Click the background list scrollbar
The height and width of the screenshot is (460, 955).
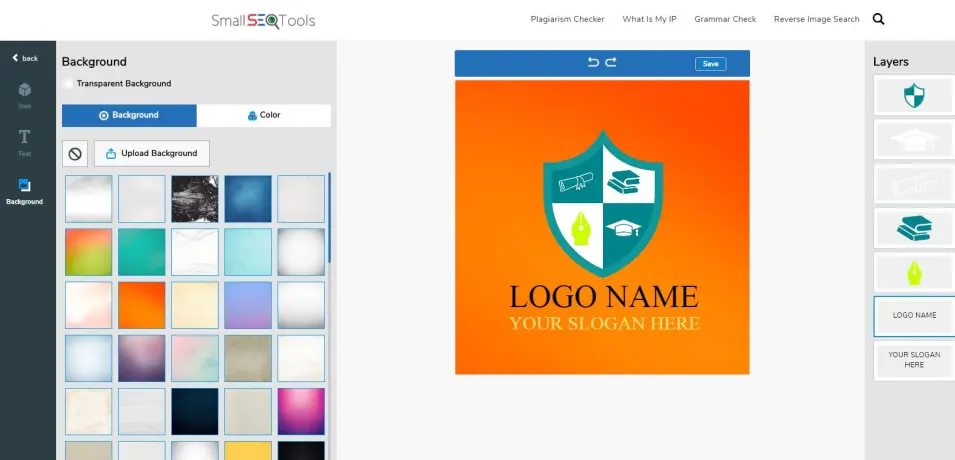click(x=329, y=217)
